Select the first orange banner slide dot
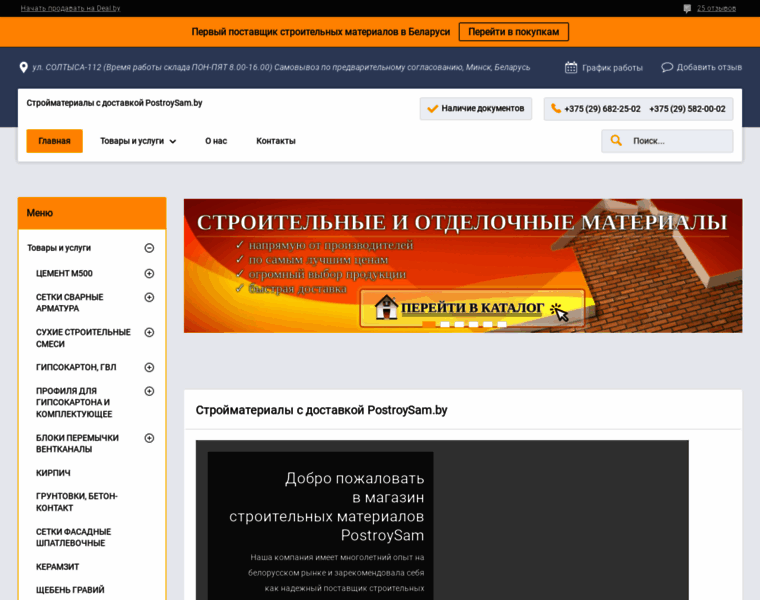Image resolution: width=760 pixels, height=600 pixels. pos(429,324)
